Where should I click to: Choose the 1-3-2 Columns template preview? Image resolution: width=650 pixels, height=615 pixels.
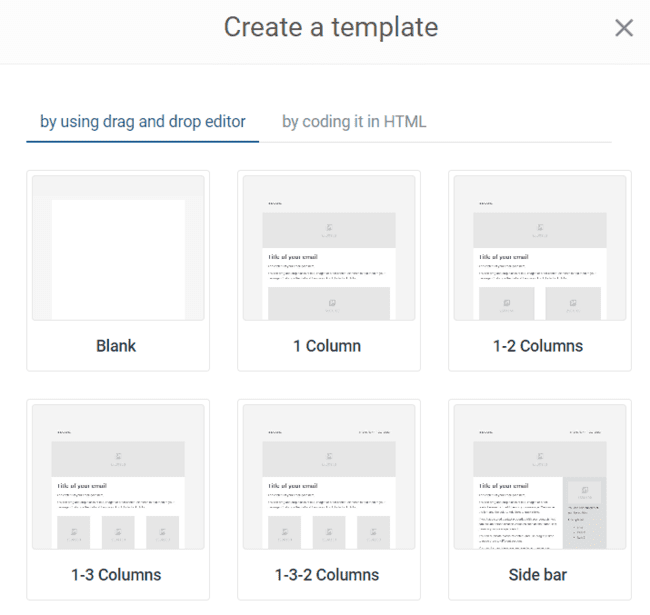tap(329, 477)
